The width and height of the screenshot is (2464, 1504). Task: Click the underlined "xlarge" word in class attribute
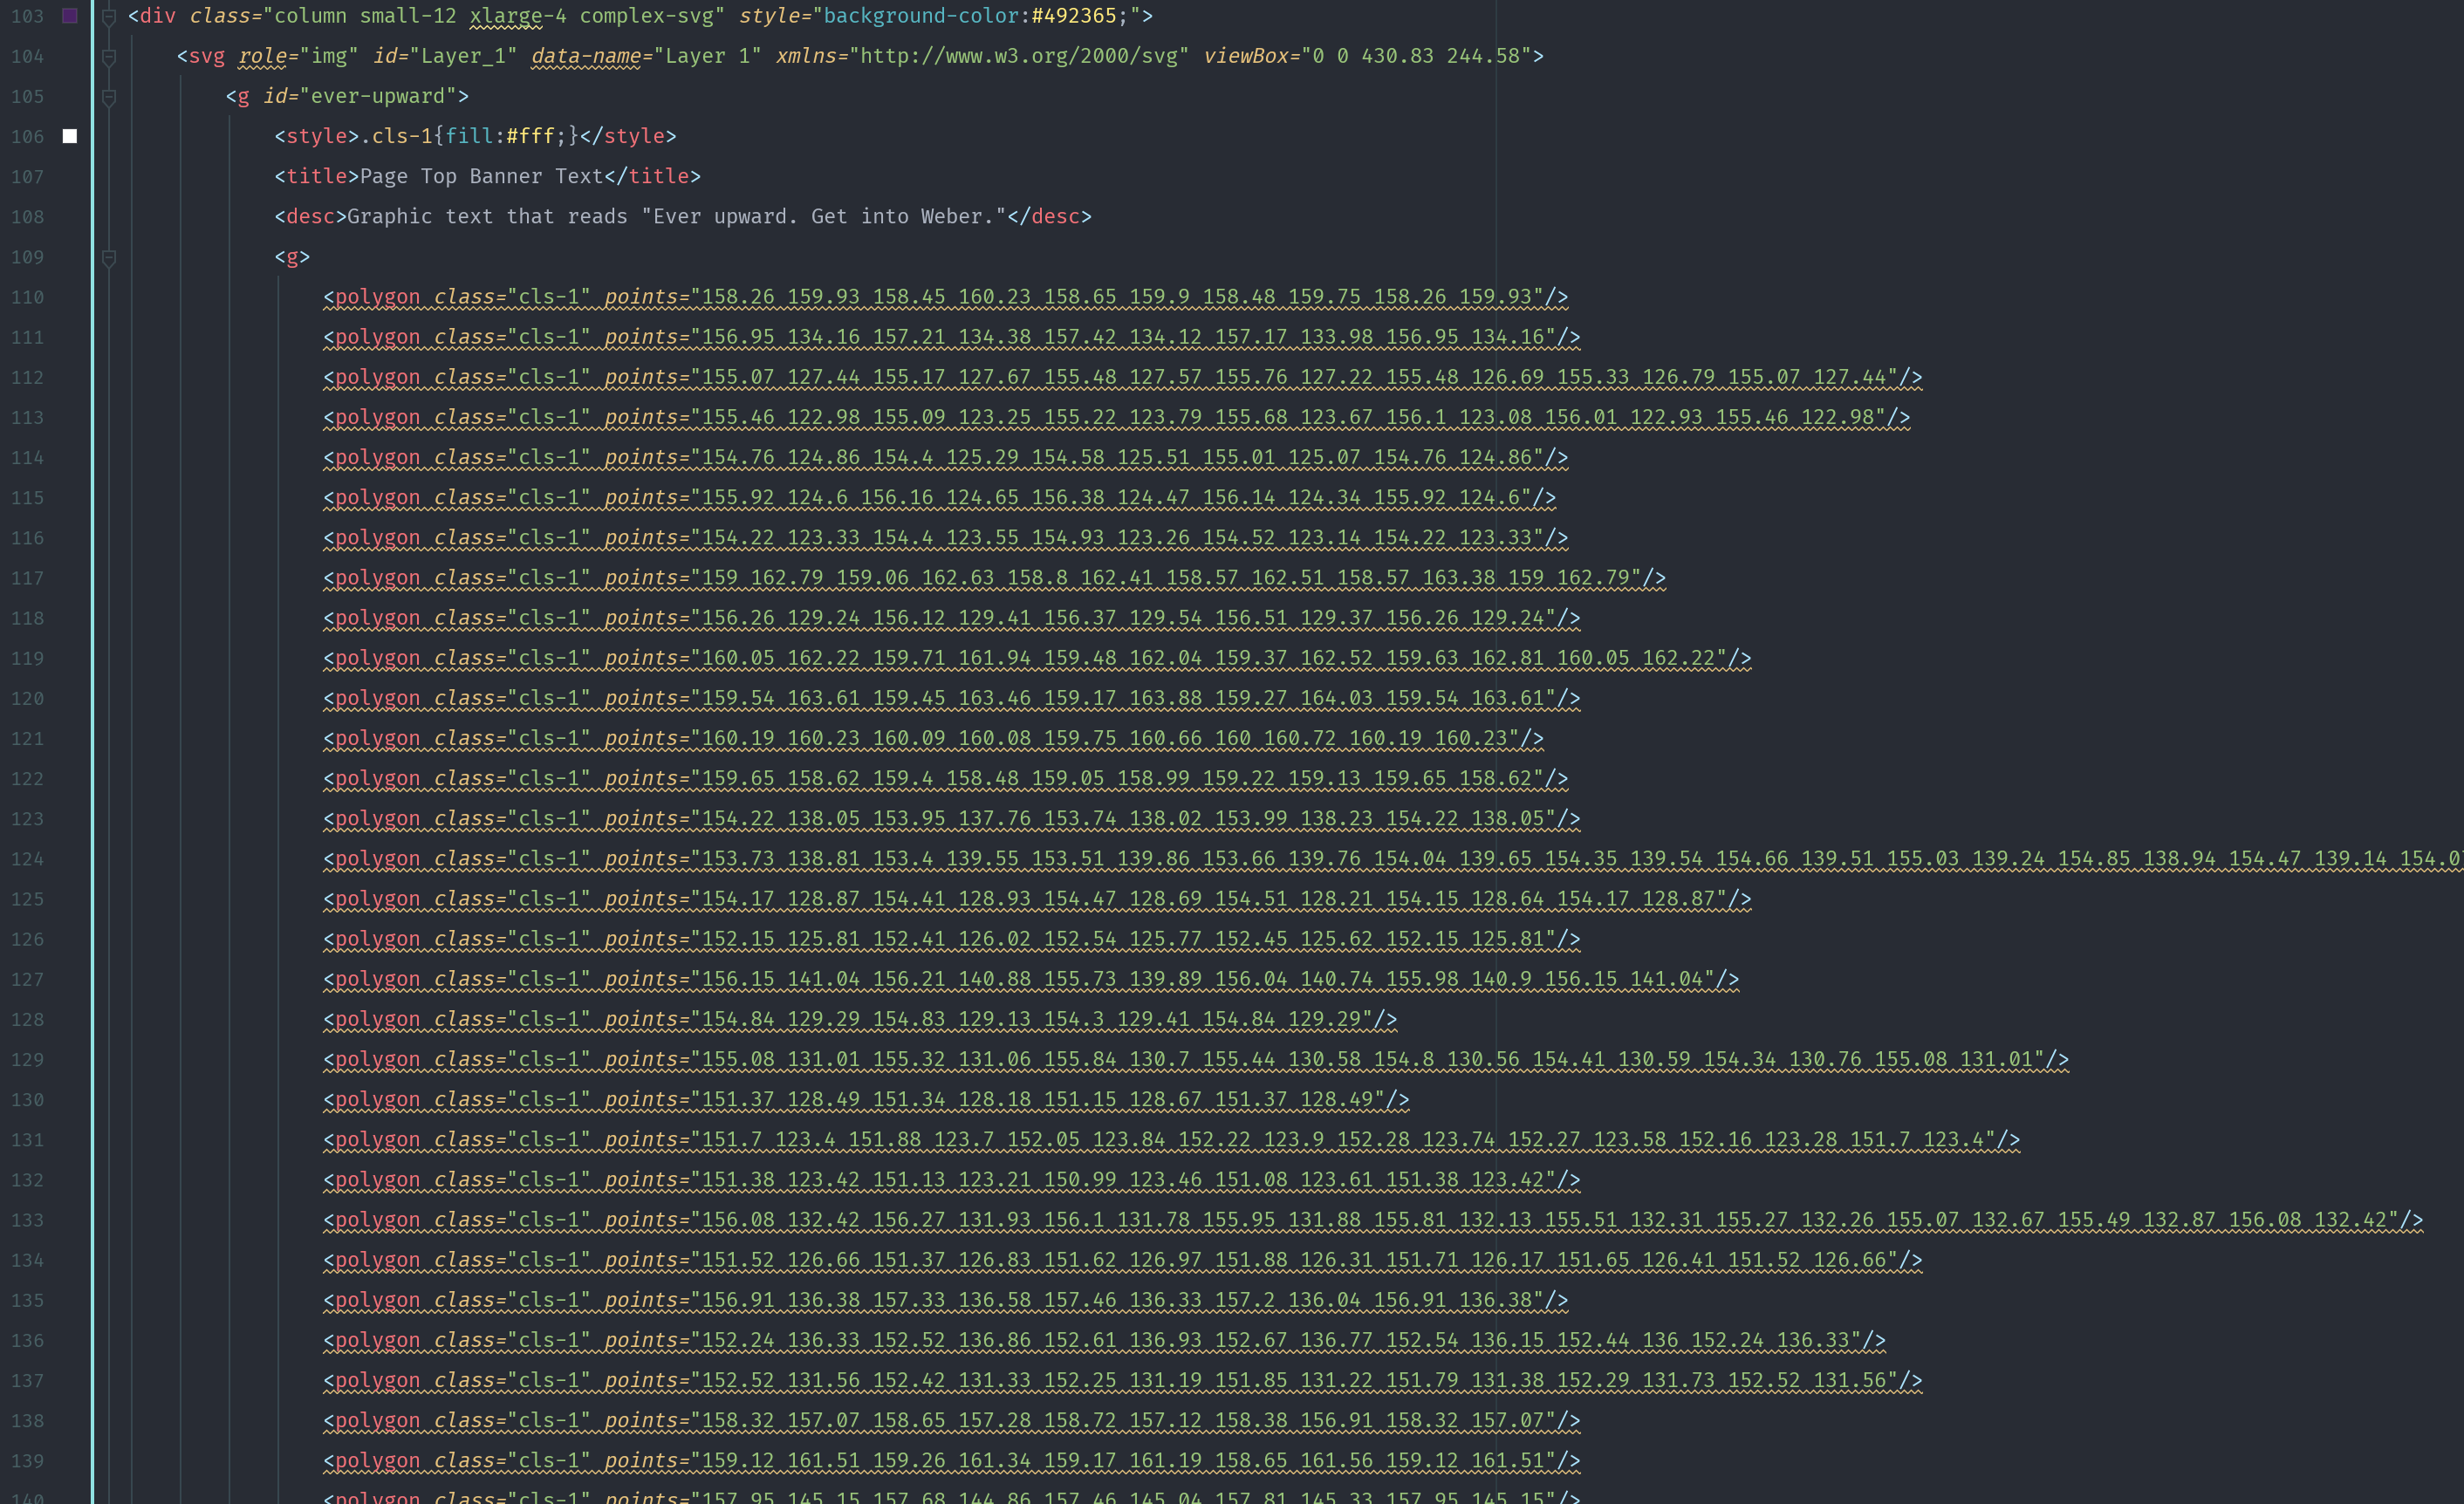[506, 16]
